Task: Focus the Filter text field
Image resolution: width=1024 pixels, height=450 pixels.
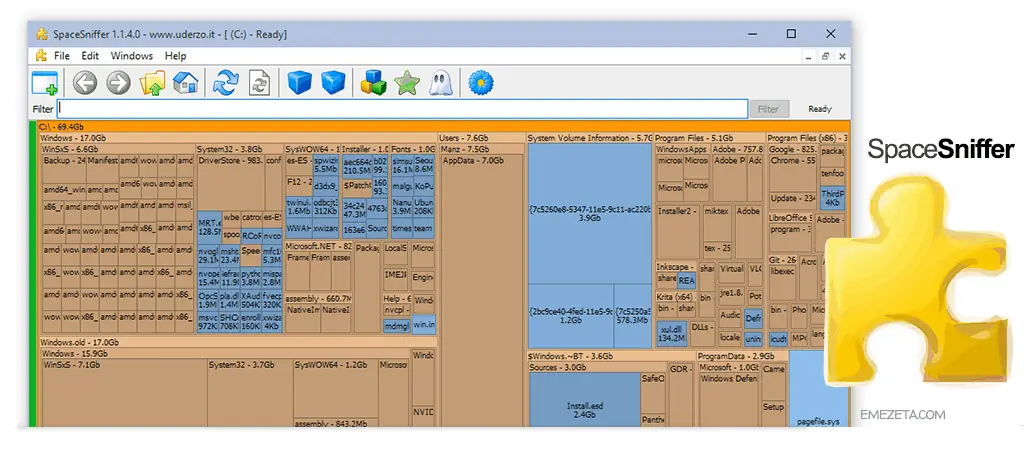Action: coord(402,109)
